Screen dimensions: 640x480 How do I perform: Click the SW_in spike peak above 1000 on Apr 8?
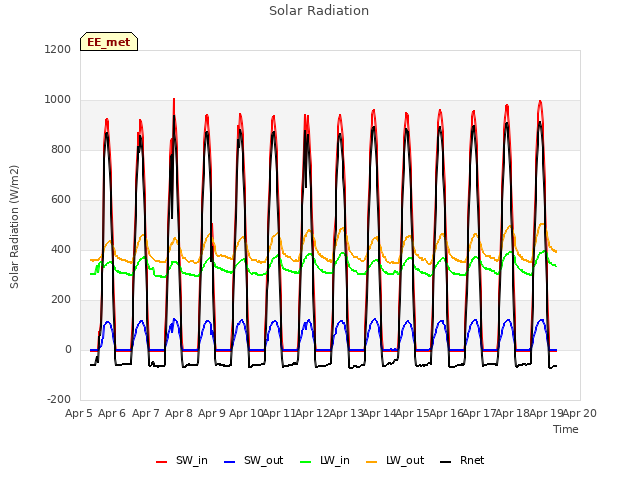[x=174, y=99]
